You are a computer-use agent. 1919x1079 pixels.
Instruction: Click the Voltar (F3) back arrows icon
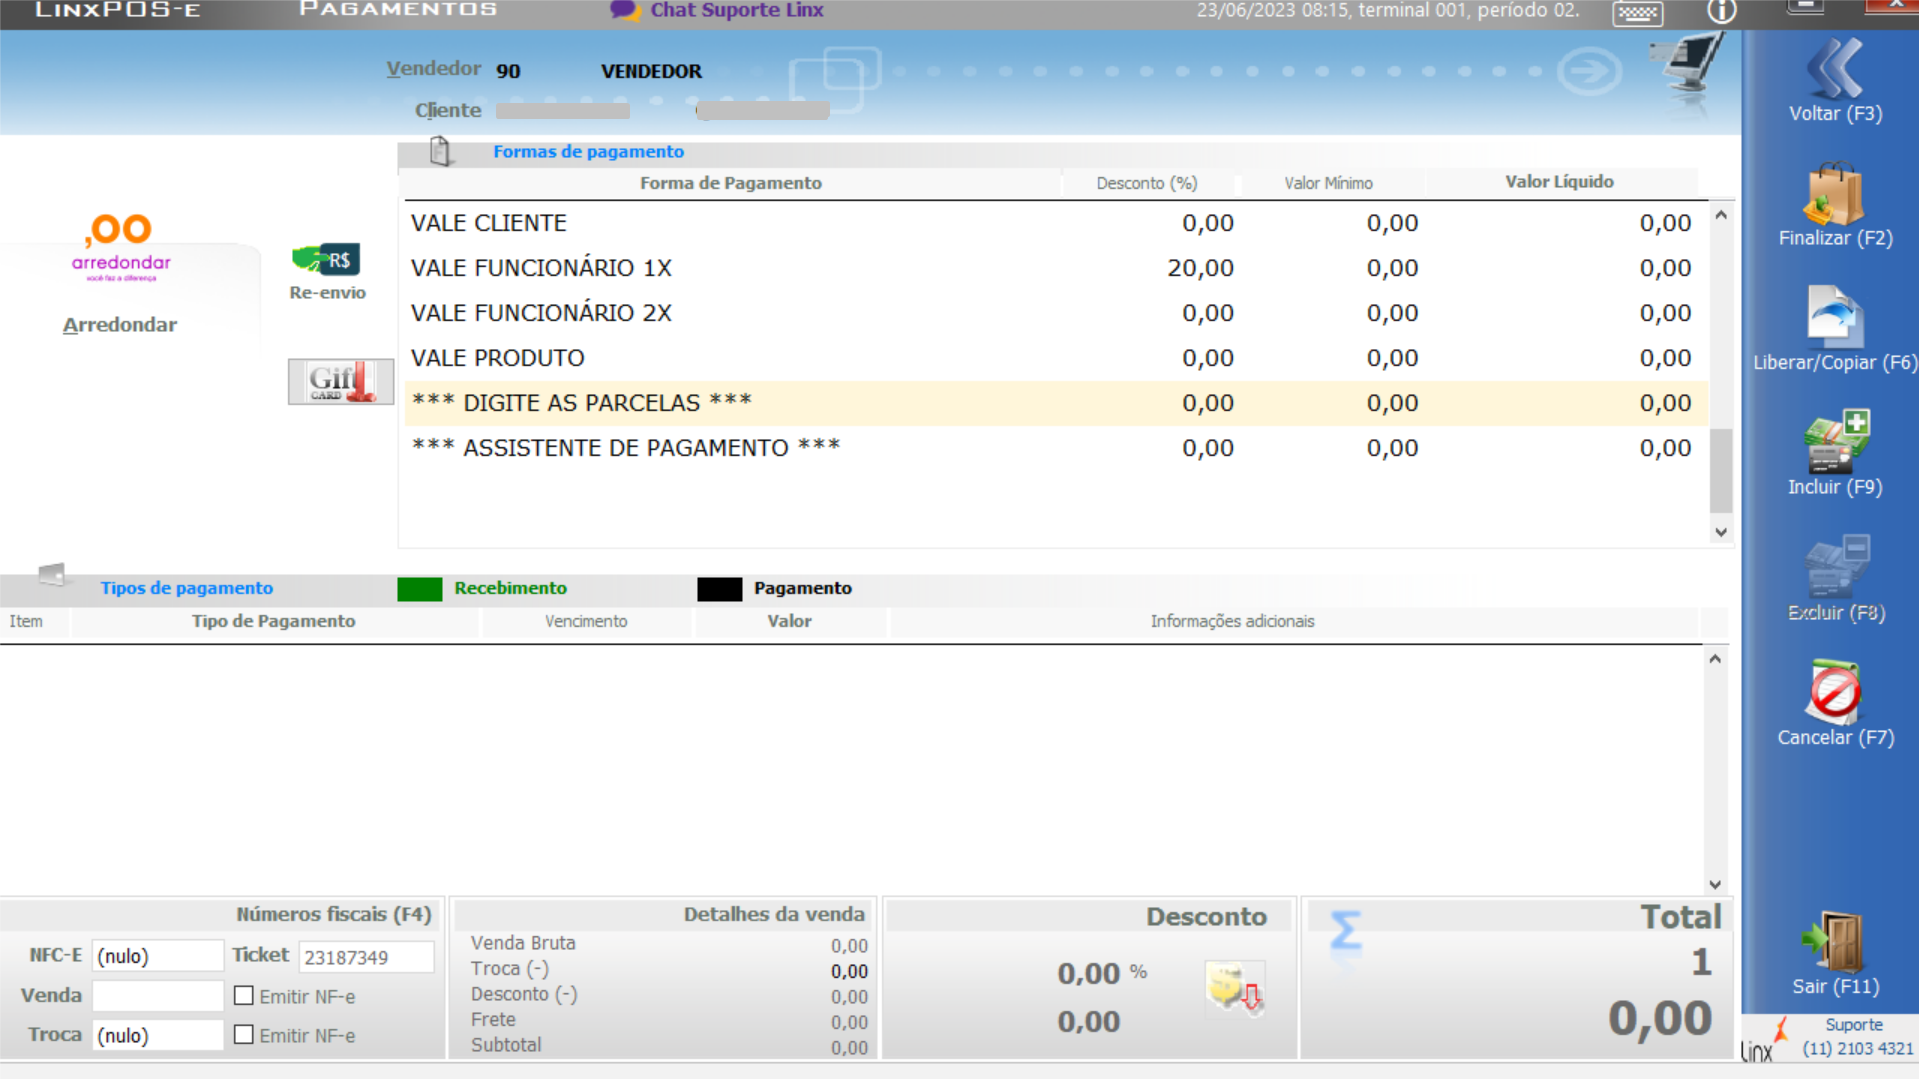(x=1835, y=67)
